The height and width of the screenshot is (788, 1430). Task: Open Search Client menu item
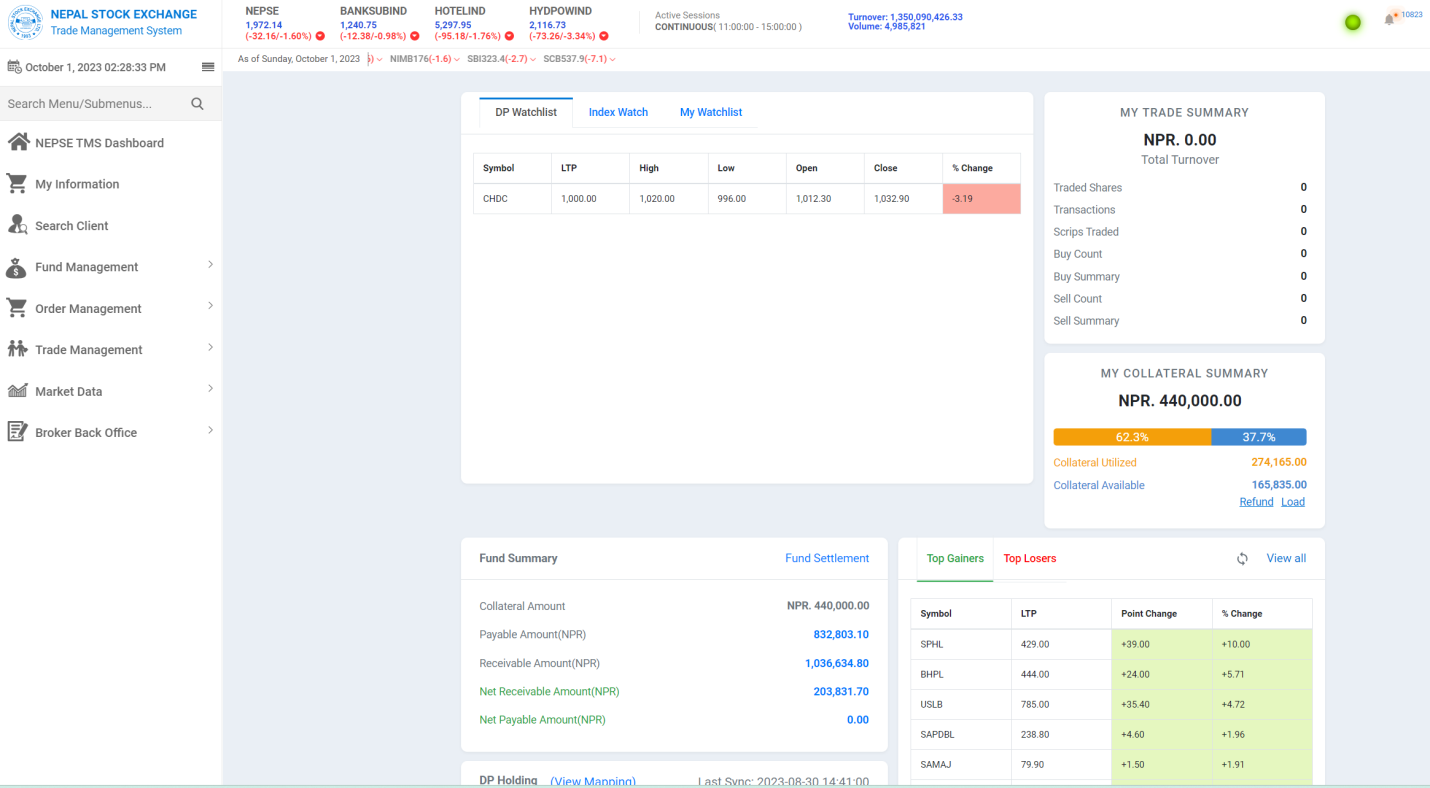point(72,226)
